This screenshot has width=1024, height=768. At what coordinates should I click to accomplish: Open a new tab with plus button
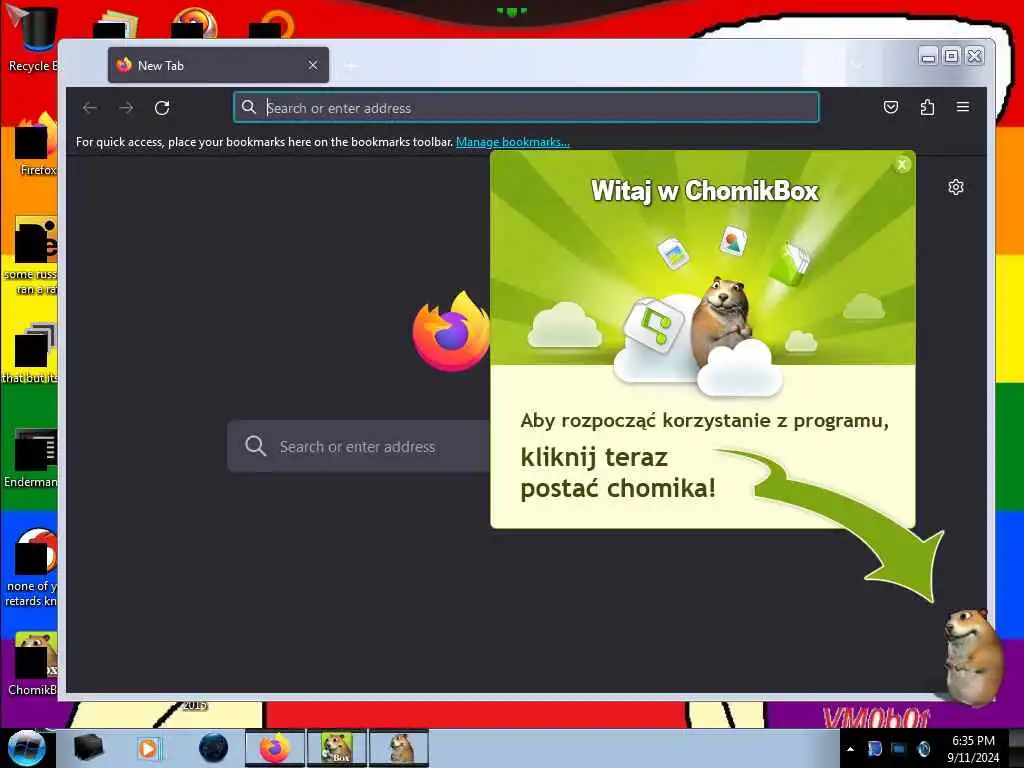click(x=351, y=66)
